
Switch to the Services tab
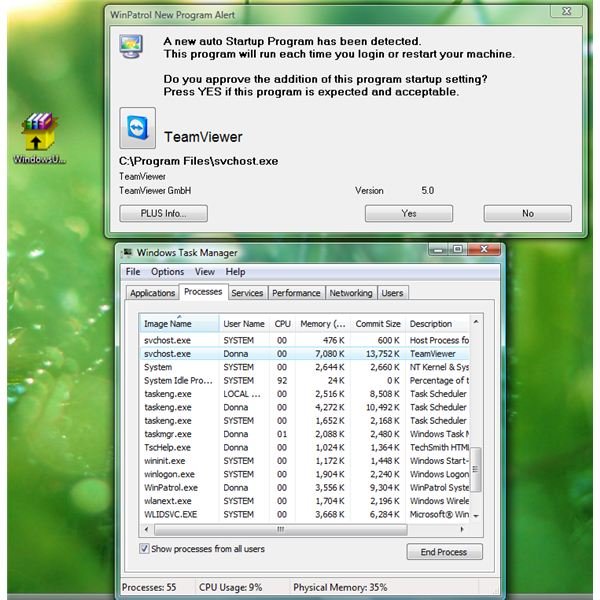(x=247, y=293)
